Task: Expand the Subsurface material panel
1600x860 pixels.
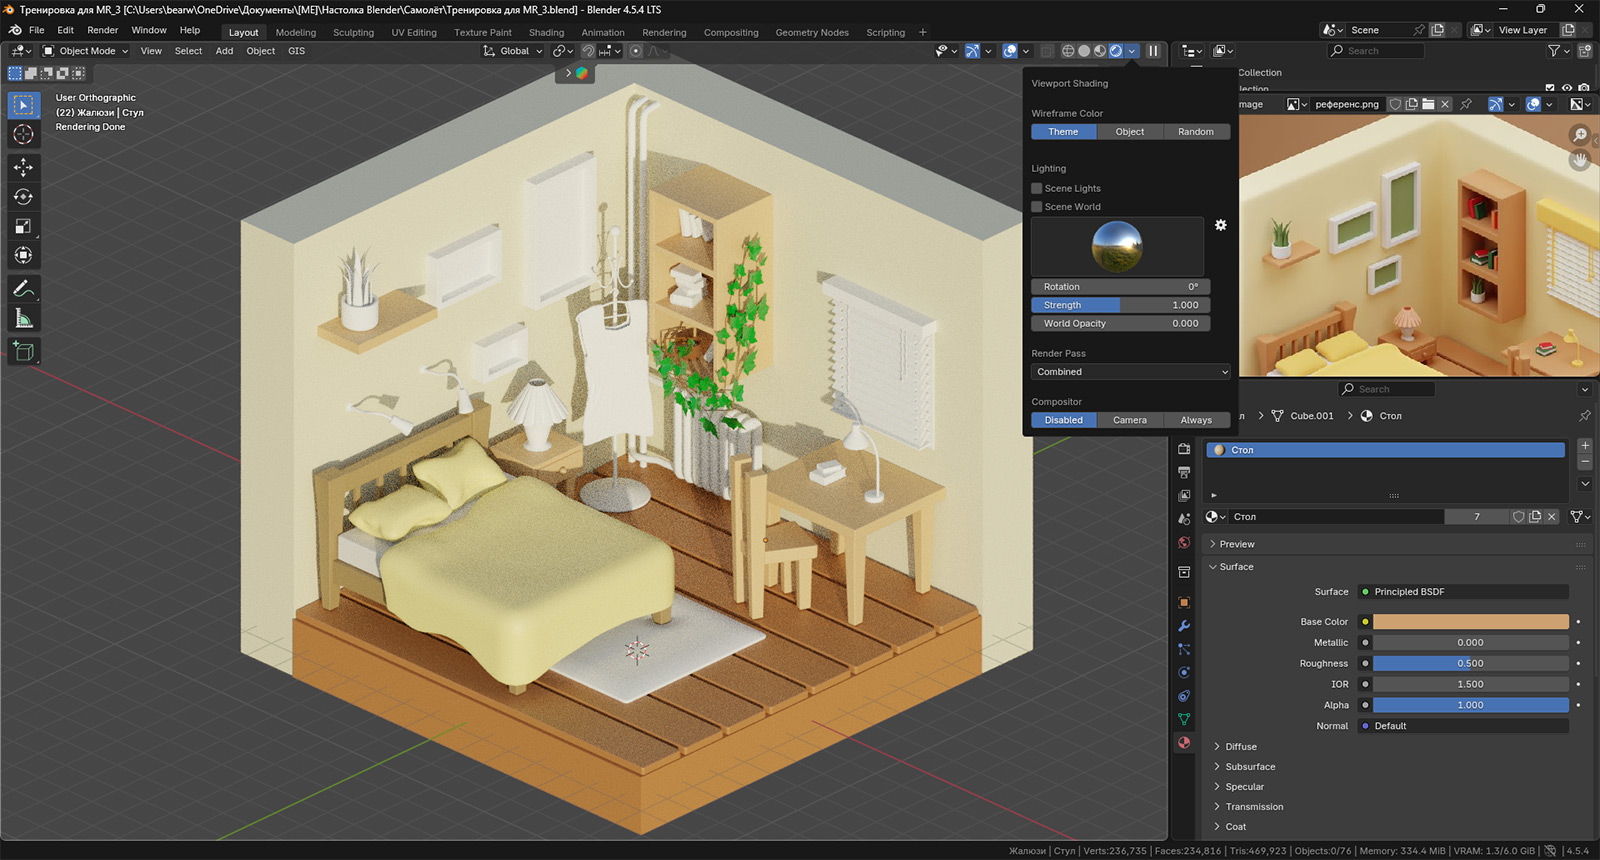Action: [x=1250, y=767]
